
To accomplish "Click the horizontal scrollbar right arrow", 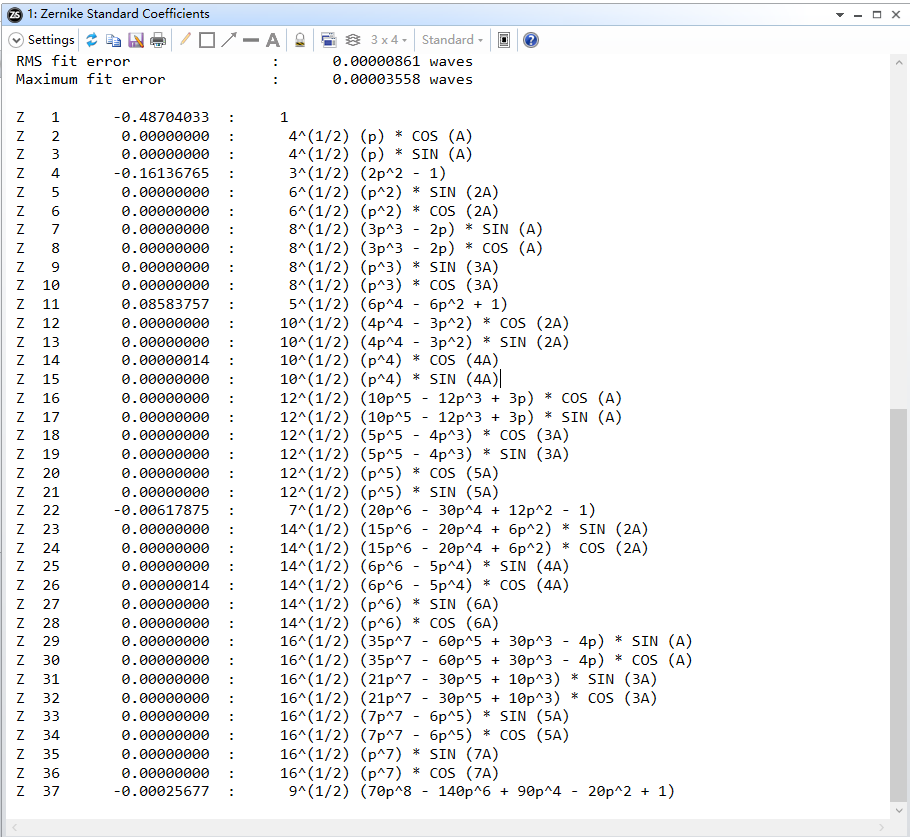I will (881, 827).
